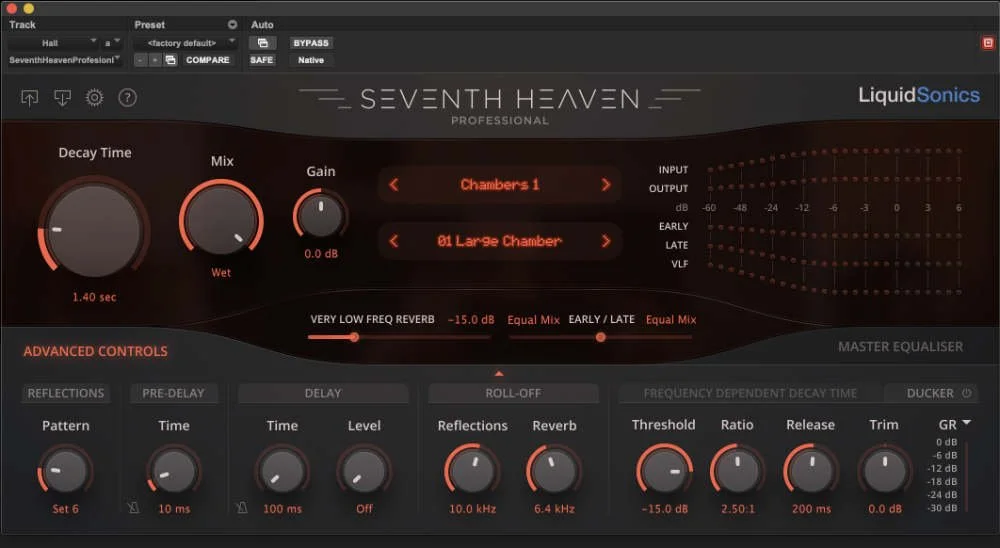Click the Ducker Threshold knob
This screenshot has width=1000, height=548.
tap(664, 471)
